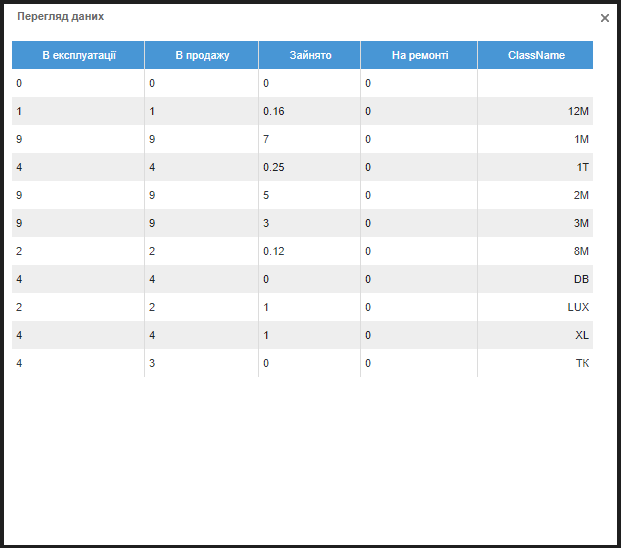Select the DB class name cell
Image resolution: width=621 pixels, height=548 pixels.
(x=581, y=279)
